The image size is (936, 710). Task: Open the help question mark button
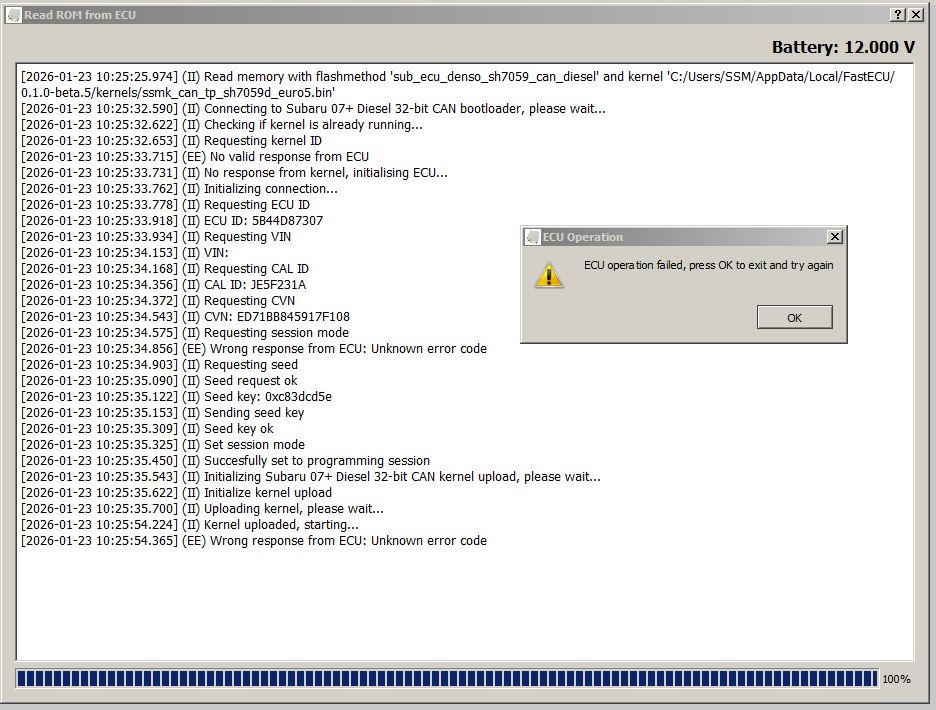pyautogui.click(x=897, y=14)
